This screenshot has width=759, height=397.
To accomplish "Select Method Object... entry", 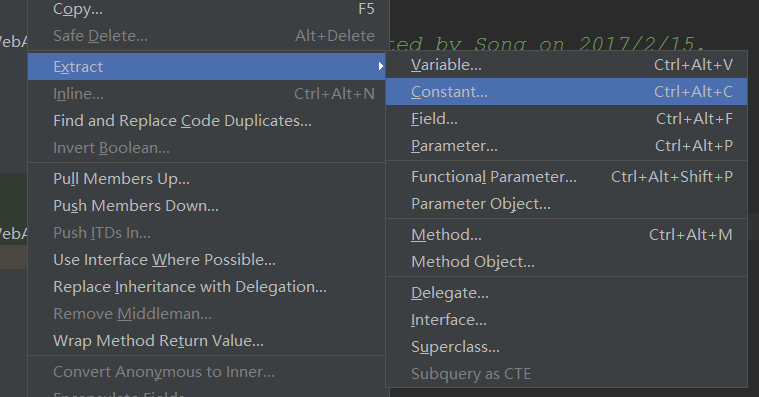I will point(566,262).
